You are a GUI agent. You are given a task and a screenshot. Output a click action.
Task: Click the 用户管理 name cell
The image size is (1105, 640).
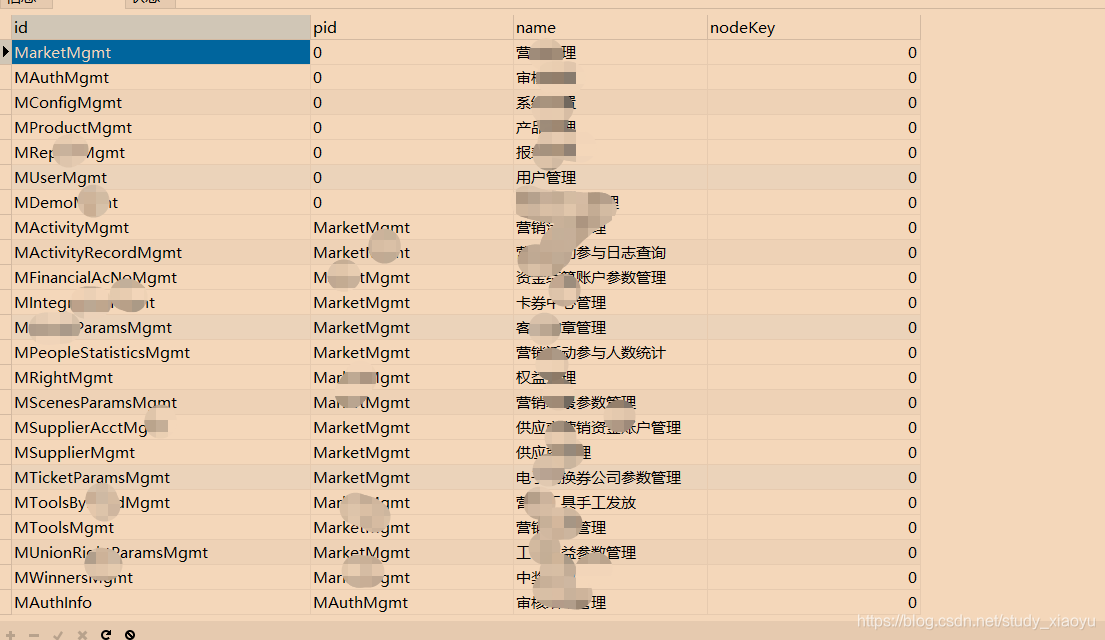click(610, 178)
